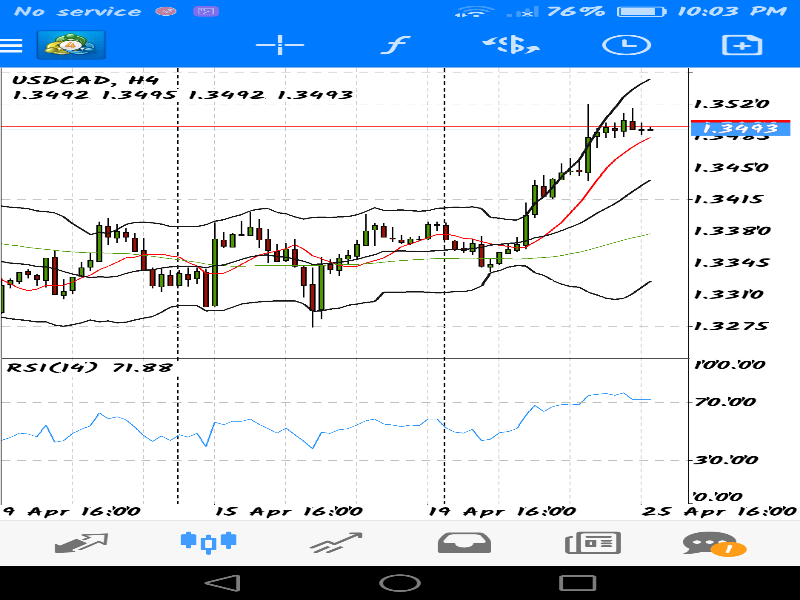
Task: Open the indicators list (f icon)
Action: point(397,46)
